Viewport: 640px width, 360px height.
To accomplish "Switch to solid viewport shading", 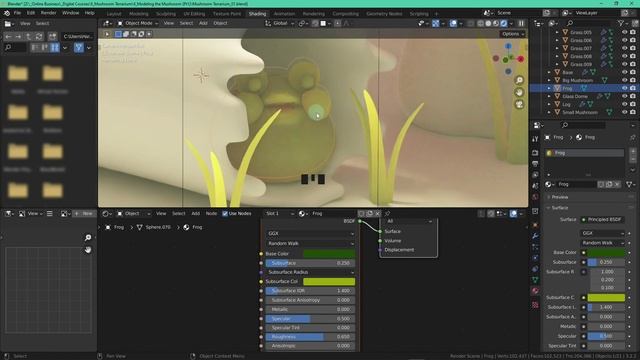I will point(488,23).
